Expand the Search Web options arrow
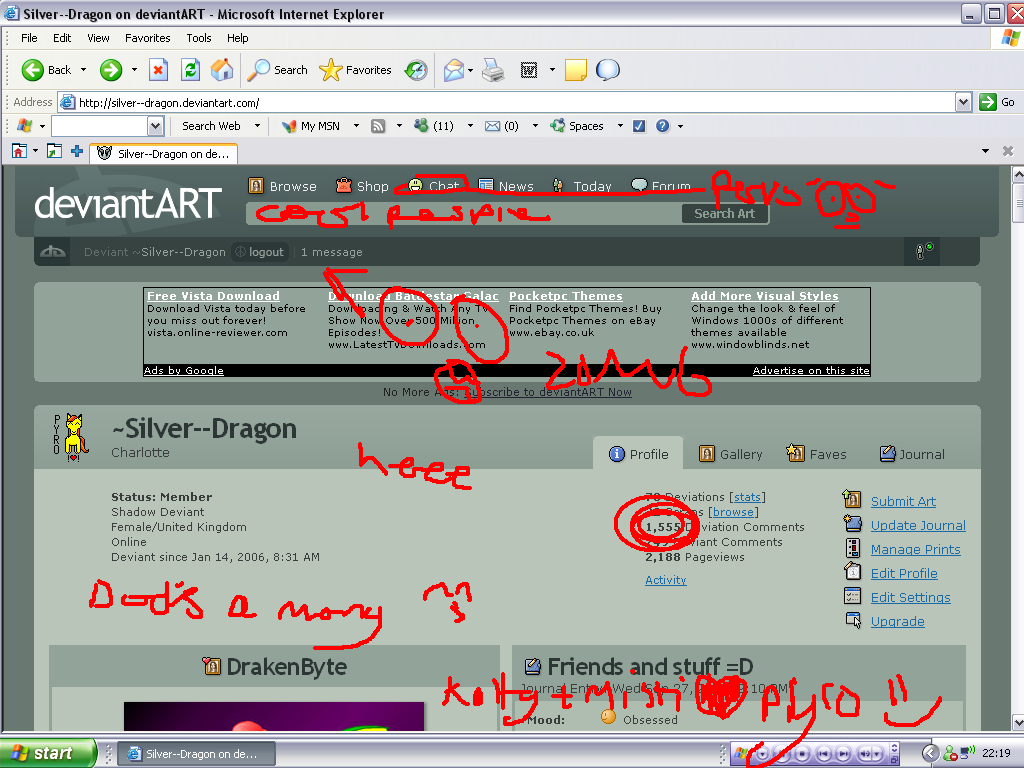1024x768 pixels. [257, 126]
